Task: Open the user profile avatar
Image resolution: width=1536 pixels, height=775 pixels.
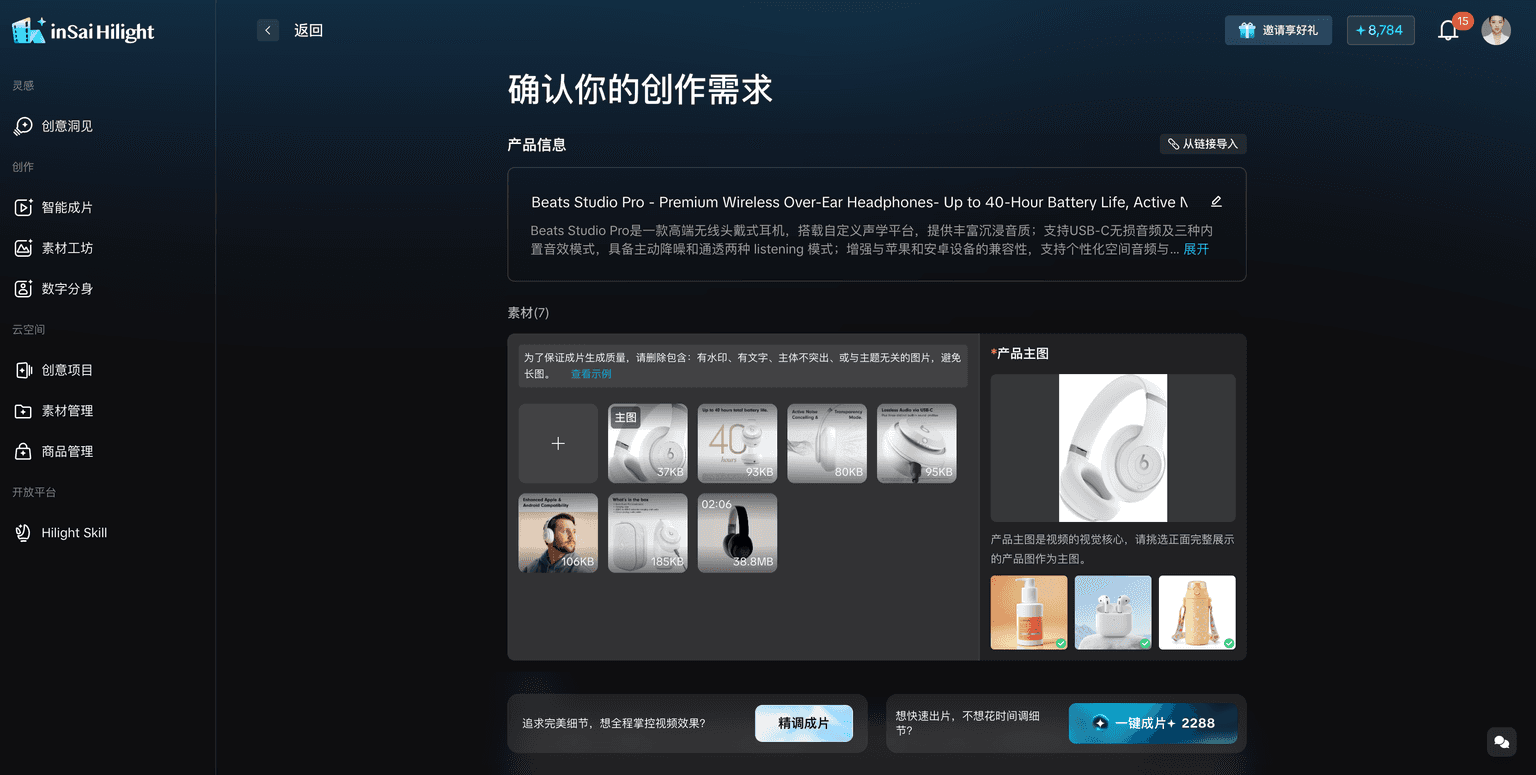Action: [1496, 30]
